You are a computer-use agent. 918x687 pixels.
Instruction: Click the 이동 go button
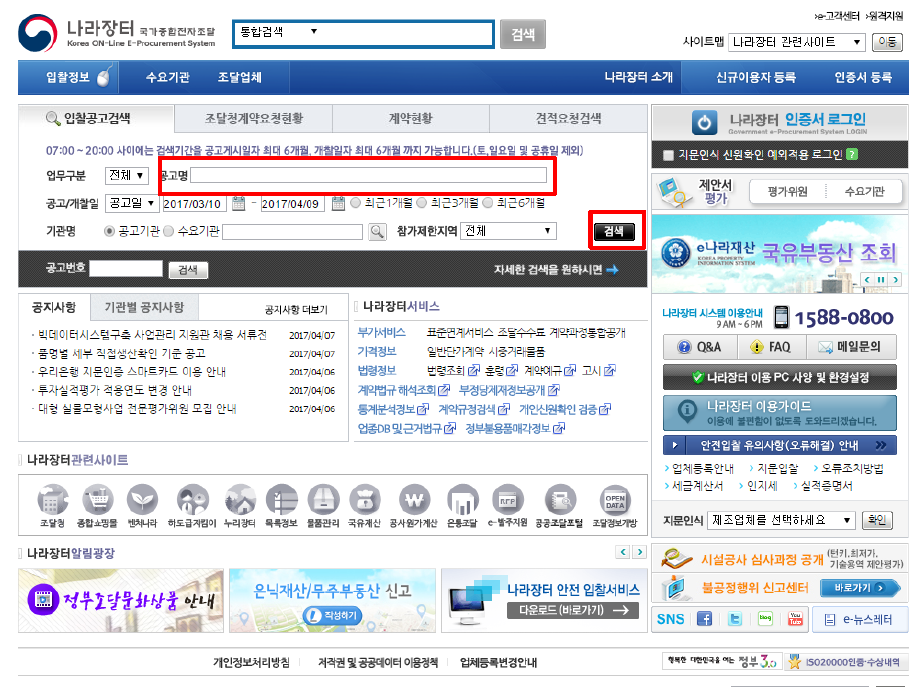coord(887,42)
